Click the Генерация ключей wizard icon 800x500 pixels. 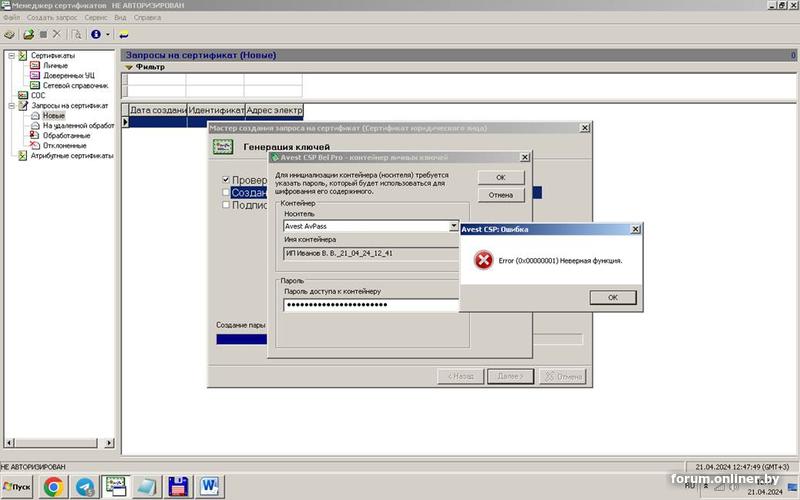click(222, 147)
